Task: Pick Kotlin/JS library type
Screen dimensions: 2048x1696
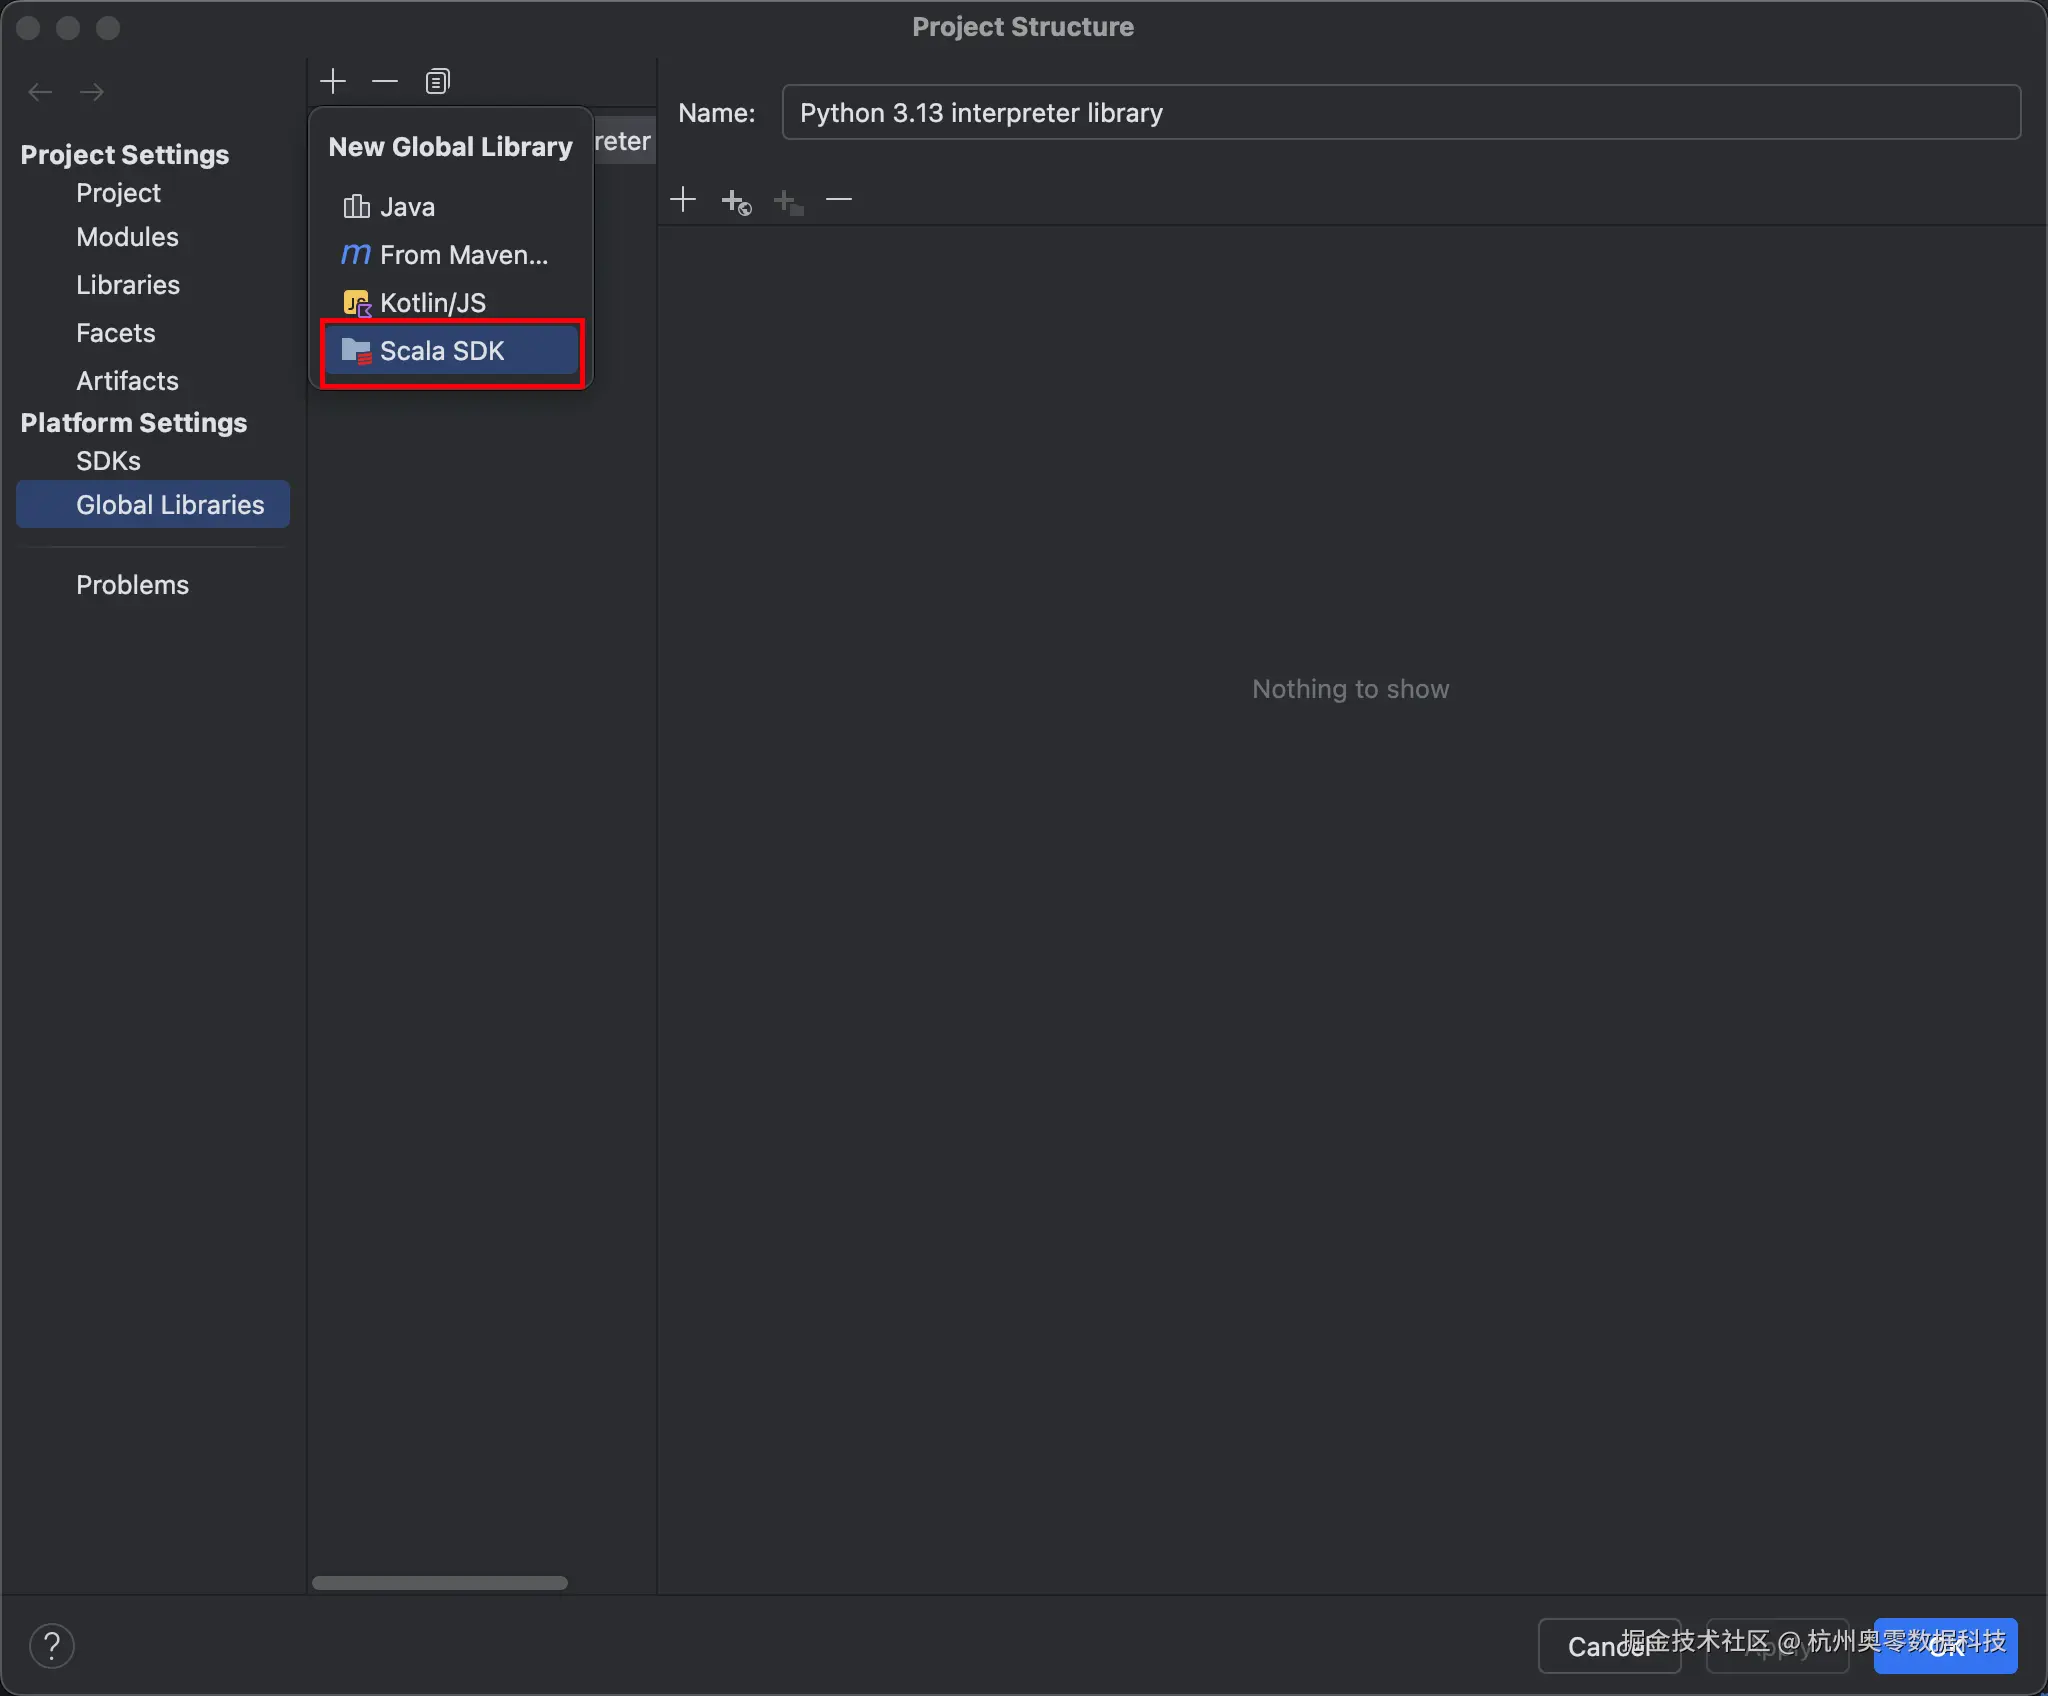Action: point(432,303)
